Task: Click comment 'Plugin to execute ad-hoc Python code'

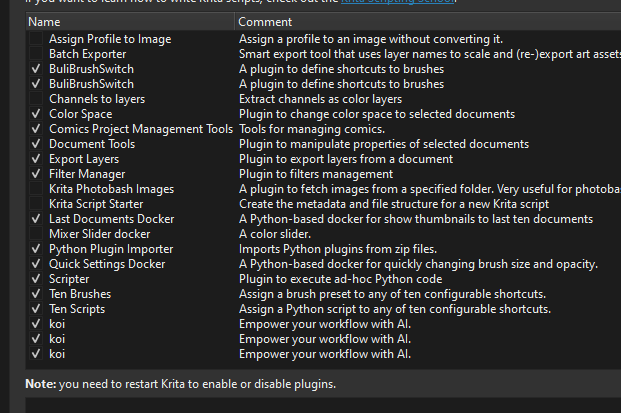Action: 341,279
